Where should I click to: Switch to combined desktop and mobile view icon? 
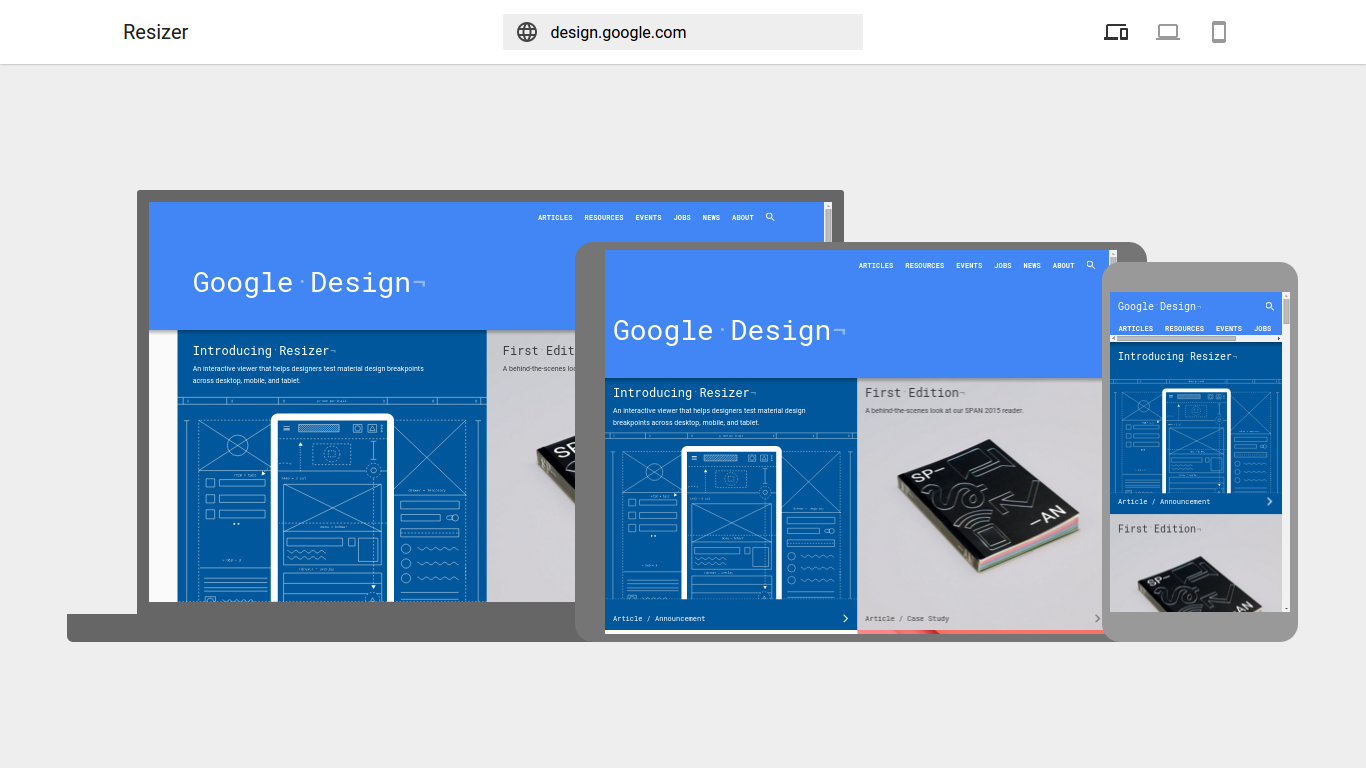pos(1116,32)
